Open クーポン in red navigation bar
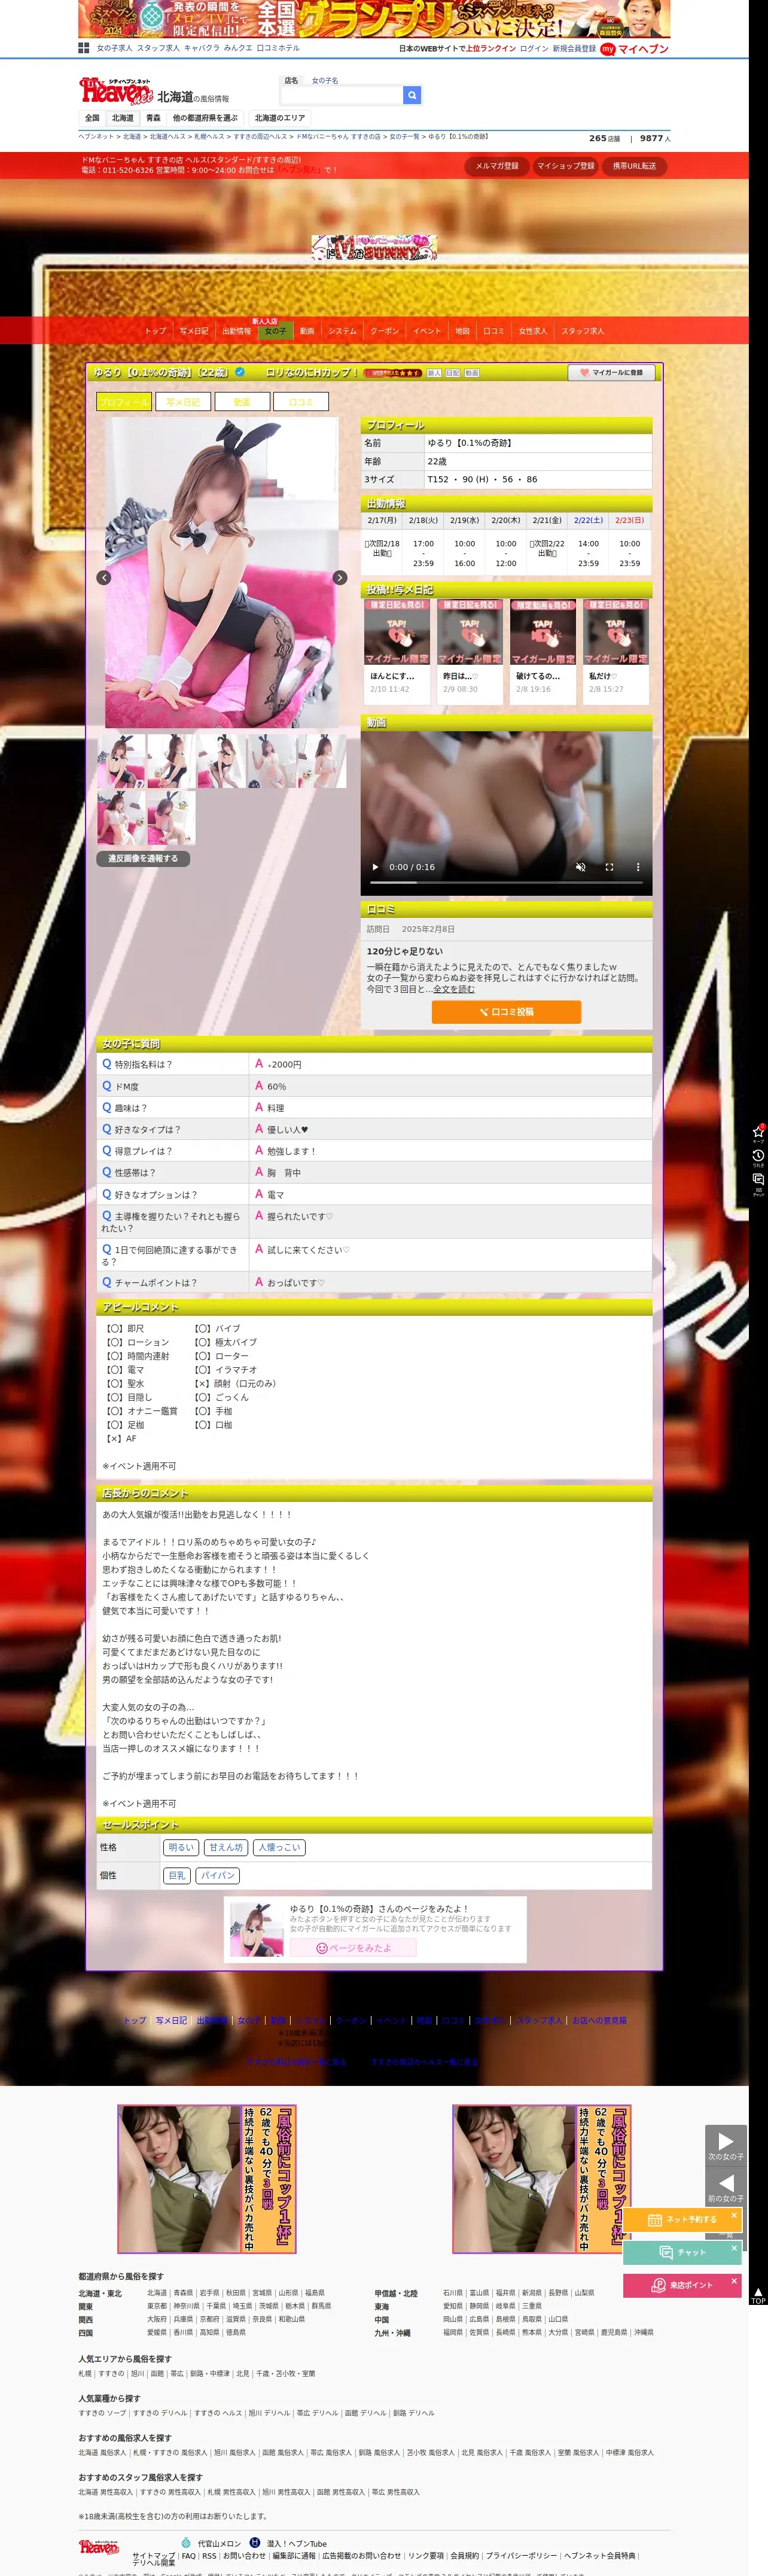Screen dimensions: 768x2576 (x=385, y=331)
